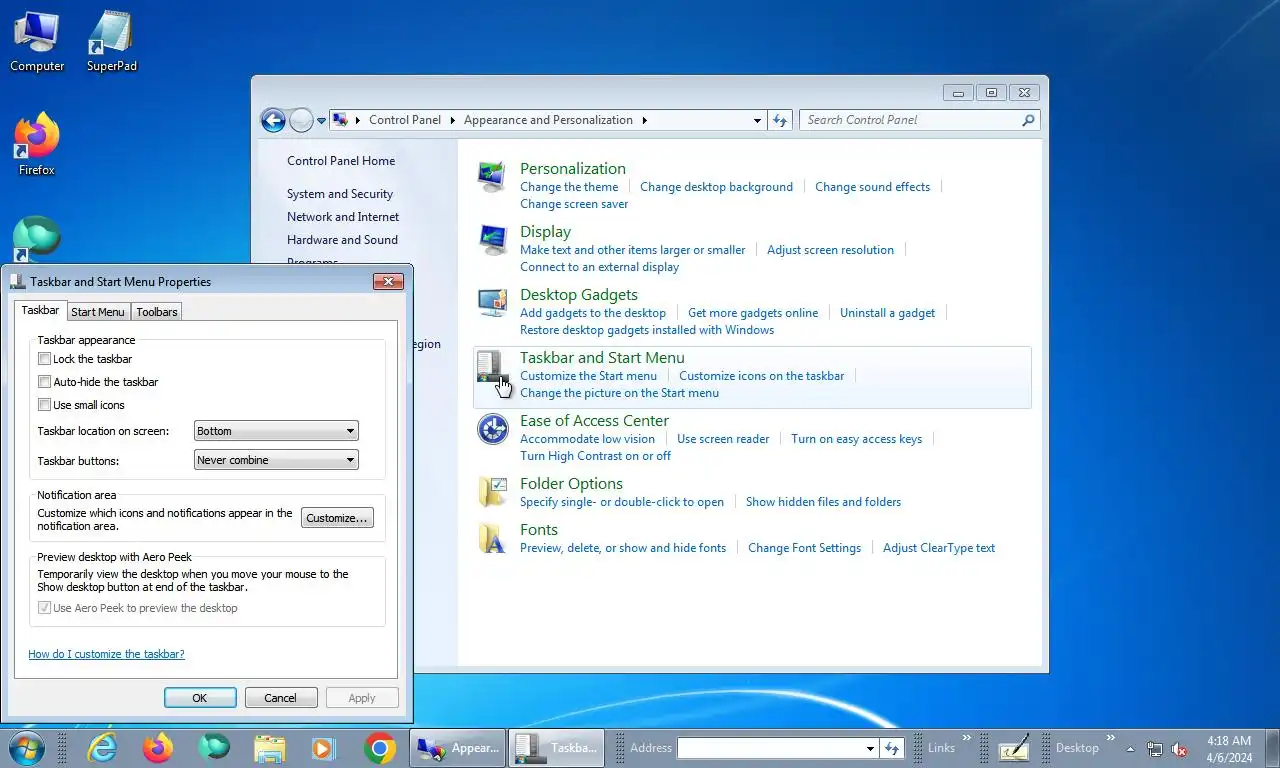
Task: Click the refresh button beside the Control Panel address bar
Action: click(x=780, y=120)
